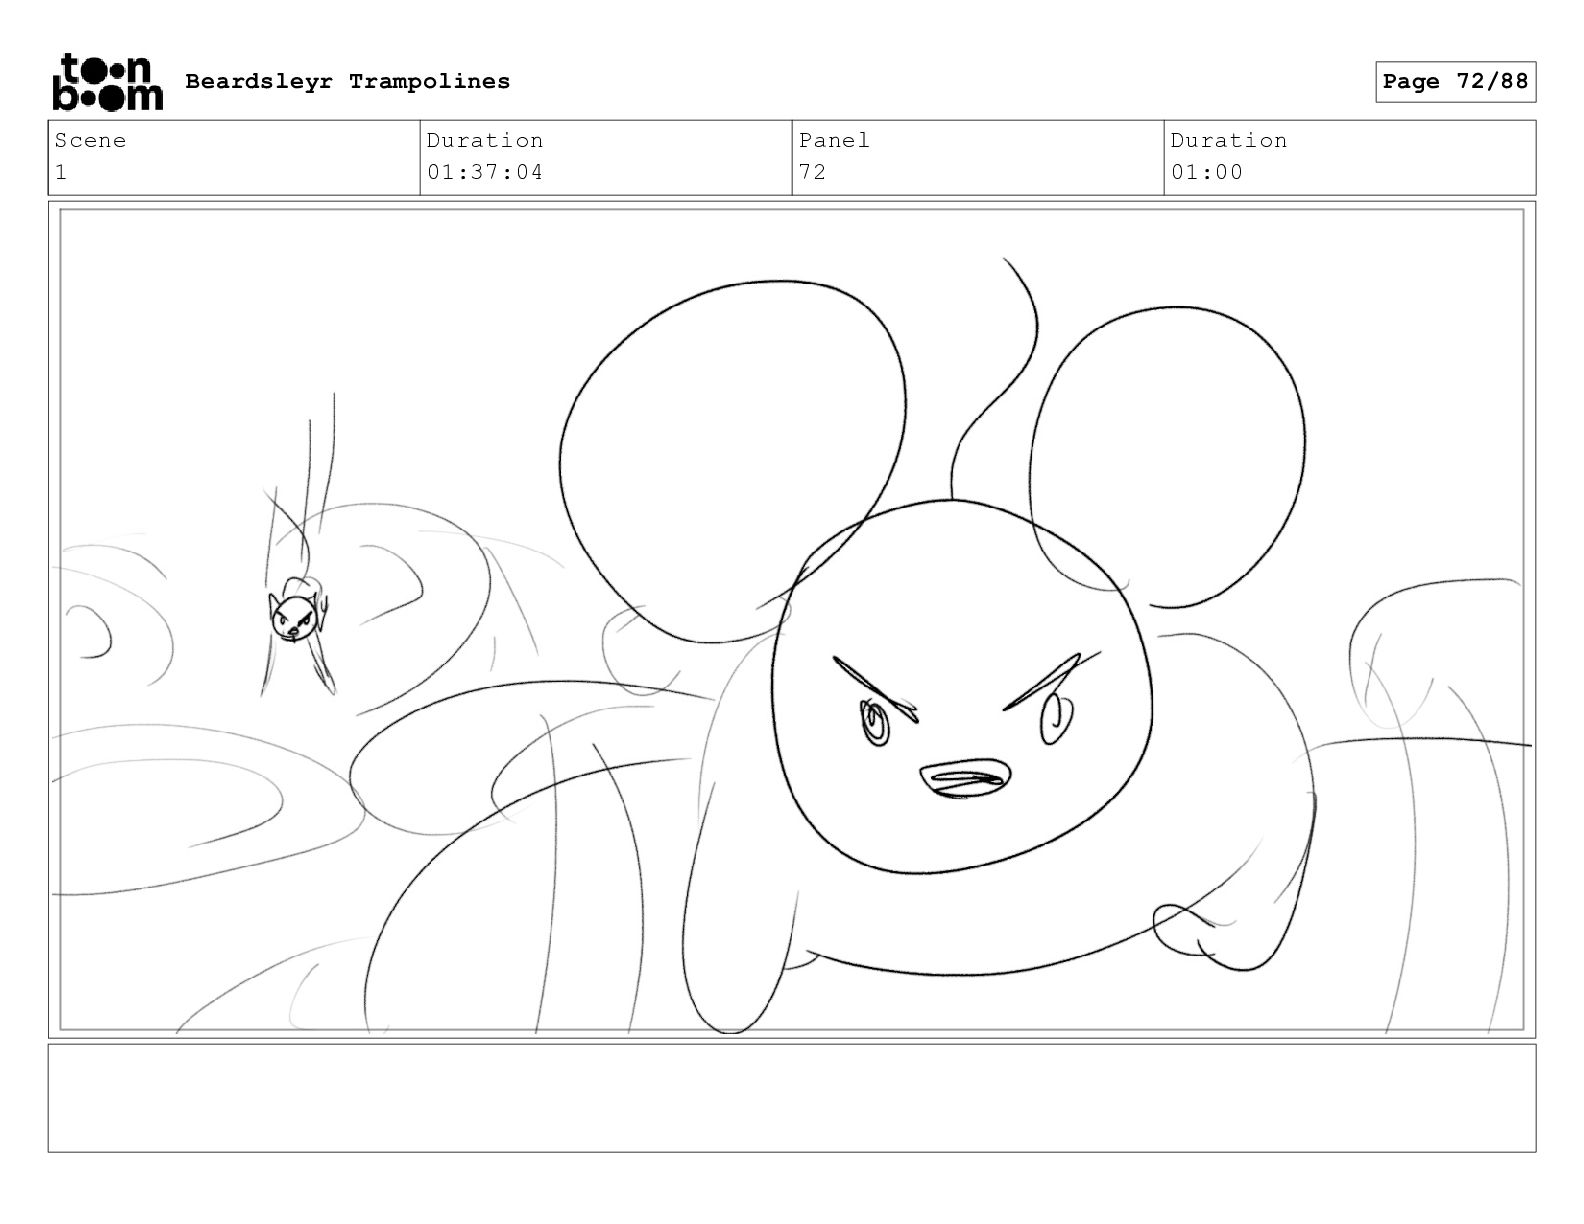
Task: Select the 'Beardsleyr Trampolines' project title
Action: point(348,82)
